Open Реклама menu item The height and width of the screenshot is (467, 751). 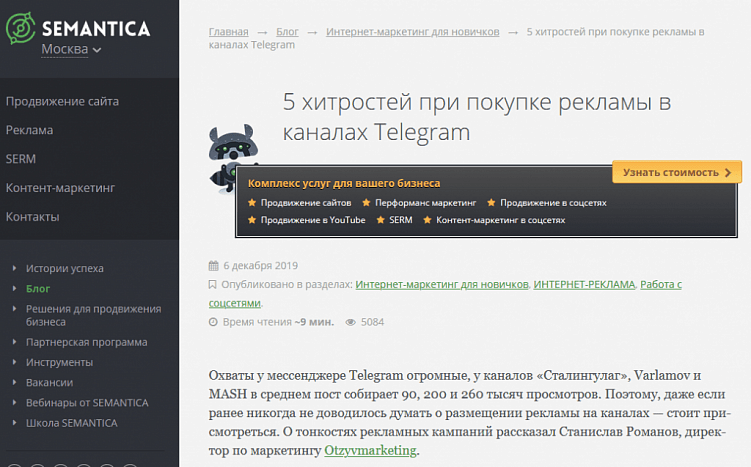pyautogui.click(x=29, y=130)
